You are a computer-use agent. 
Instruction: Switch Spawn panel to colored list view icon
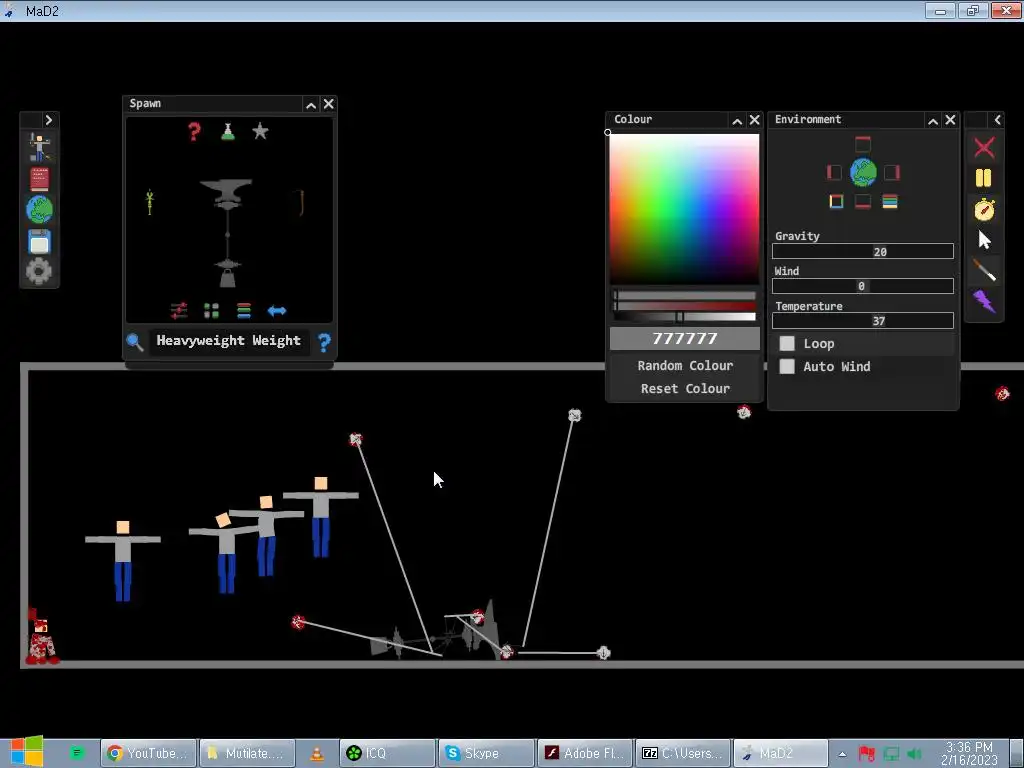pyautogui.click(x=244, y=310)
